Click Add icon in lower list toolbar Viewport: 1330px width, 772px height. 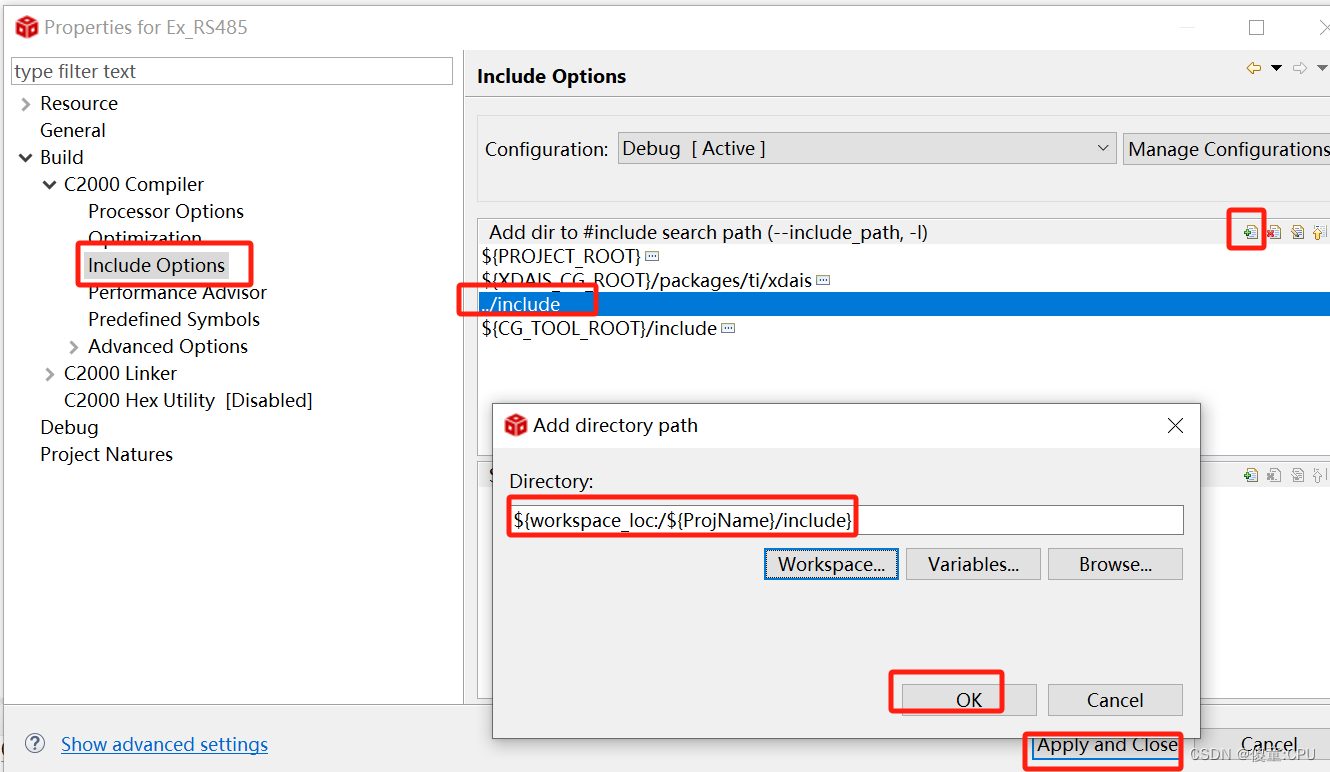(x=1251, y=475)
